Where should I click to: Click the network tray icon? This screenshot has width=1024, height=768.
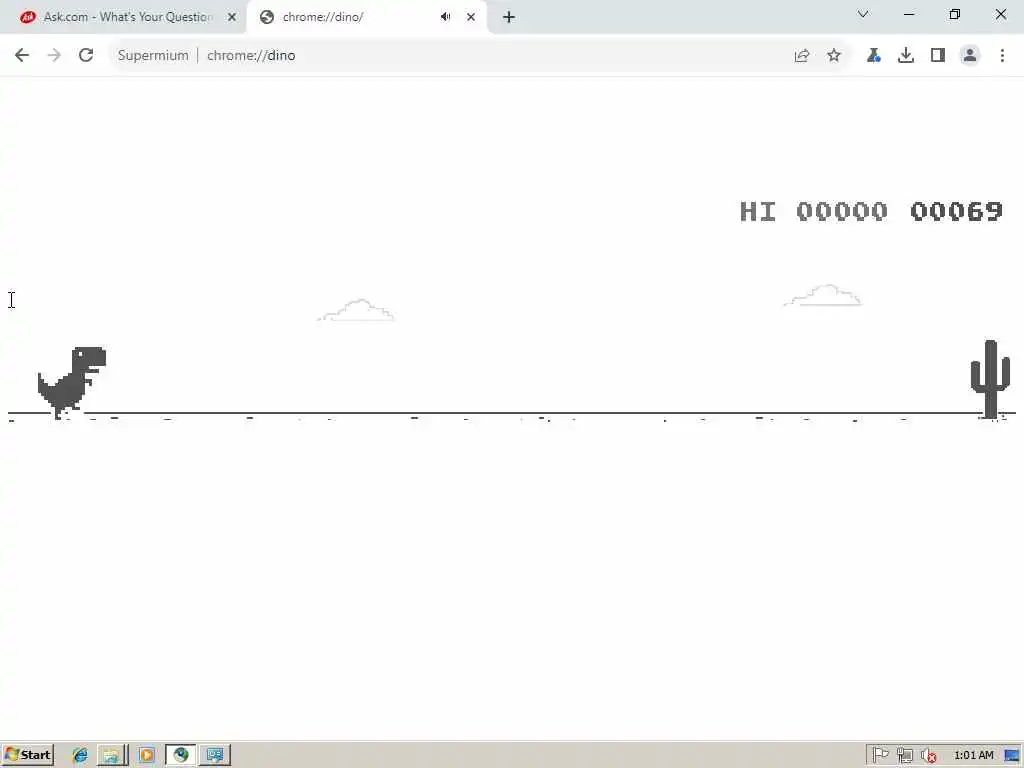(x=904, y=755)
